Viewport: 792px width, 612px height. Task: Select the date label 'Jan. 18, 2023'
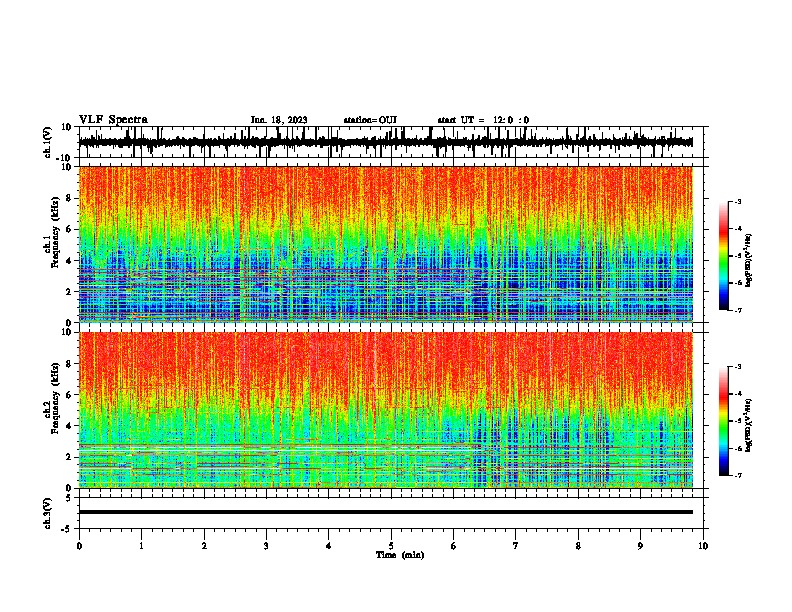point(279,120)
